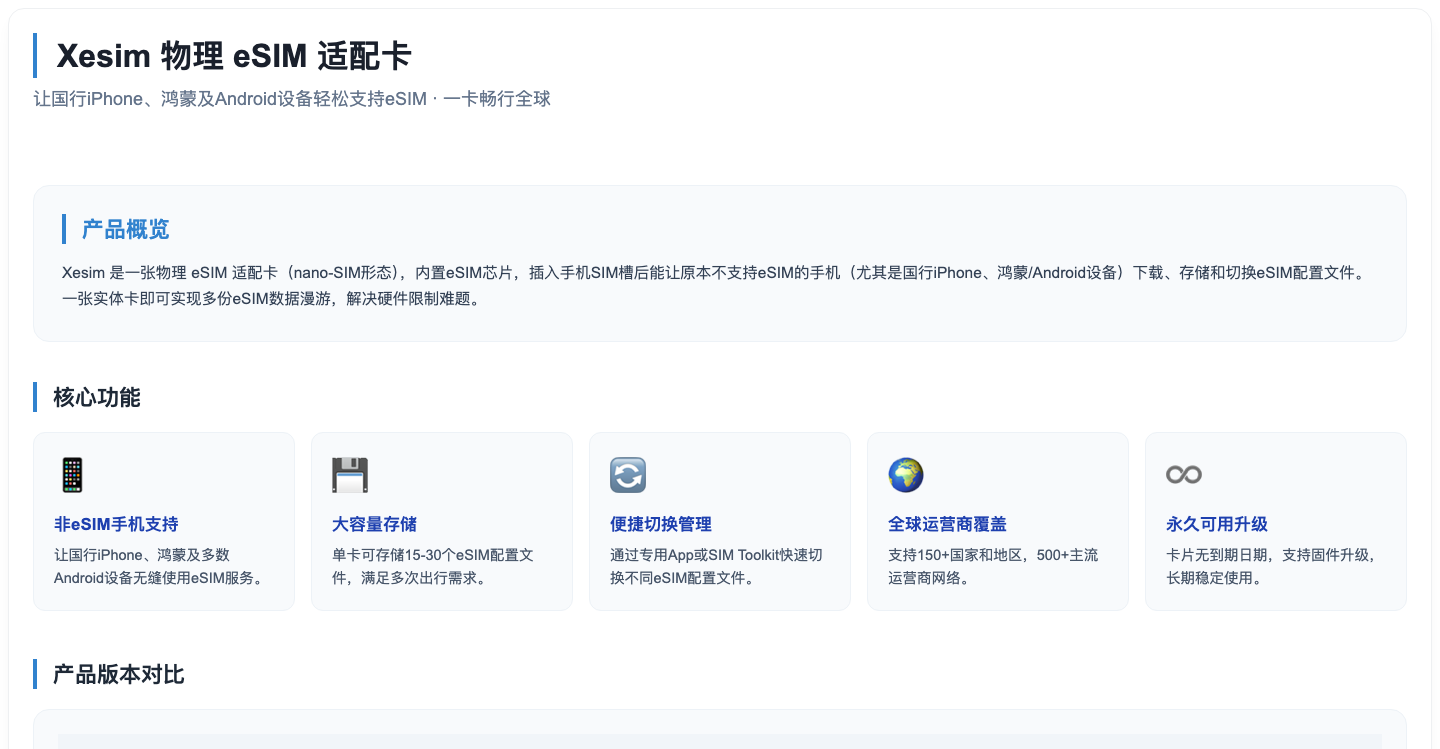Image resolution: width=1440 pixels, height=749 pixels.
Task: Click the smartphone icon in the first feature card
Action: point(72,475)
